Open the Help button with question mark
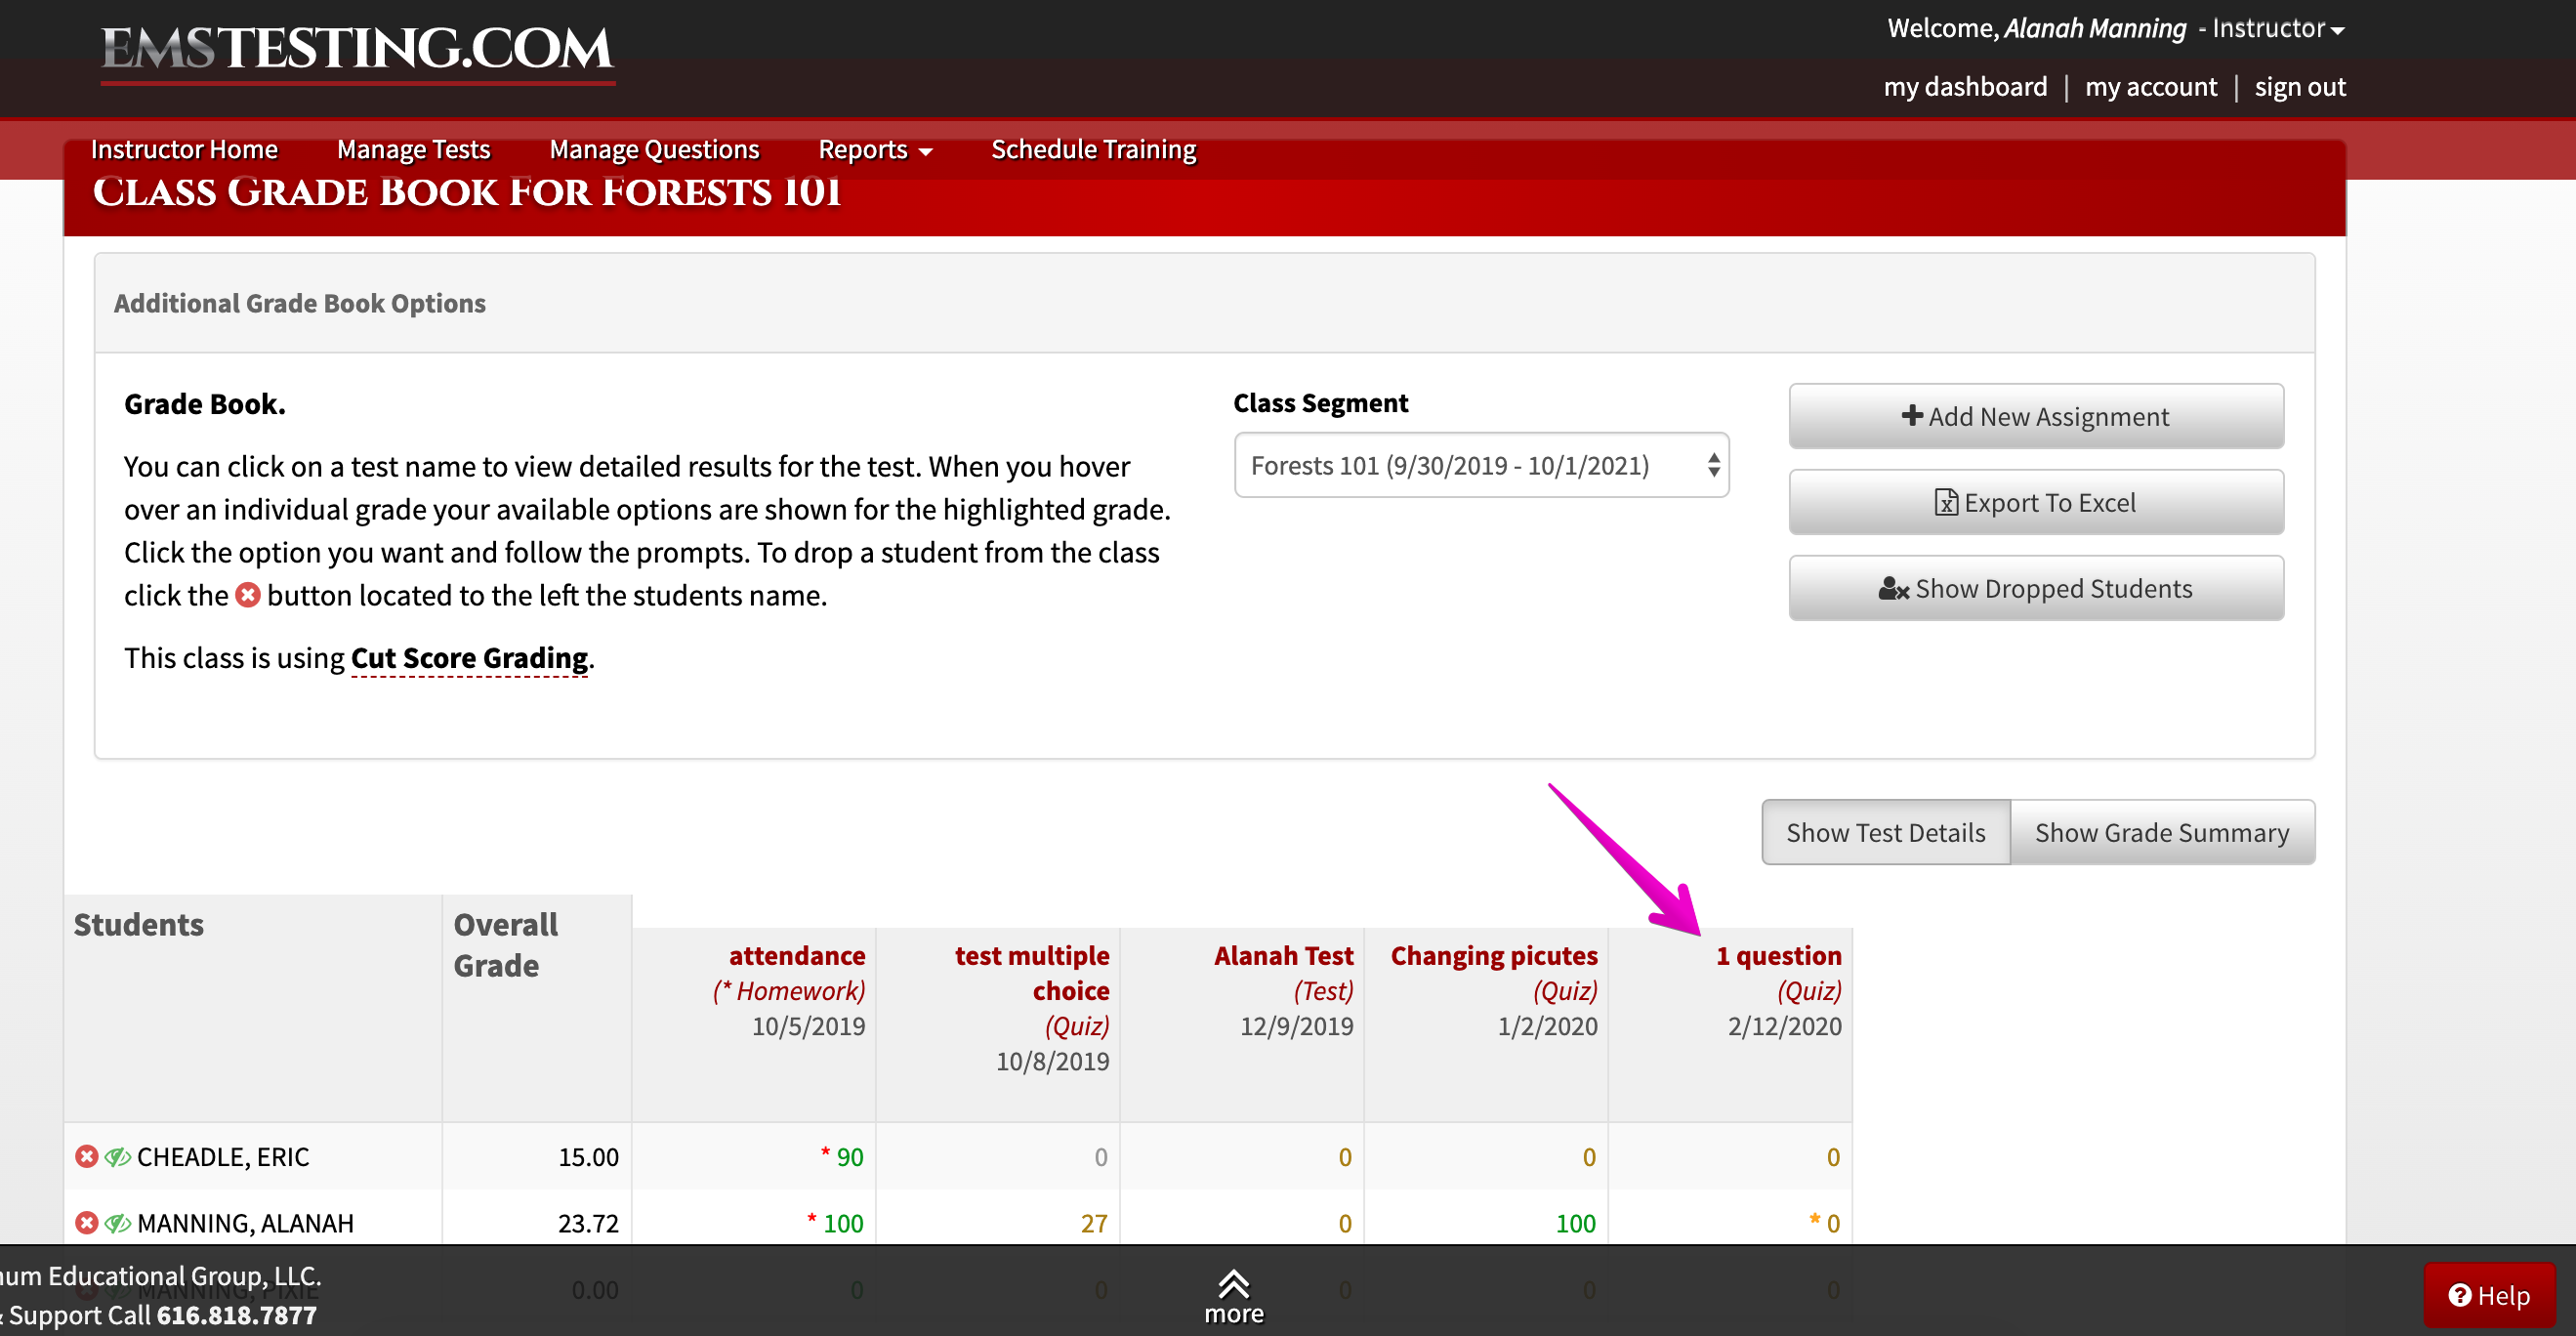The image size is (2576, 1336). [x=2489, y=1296]
